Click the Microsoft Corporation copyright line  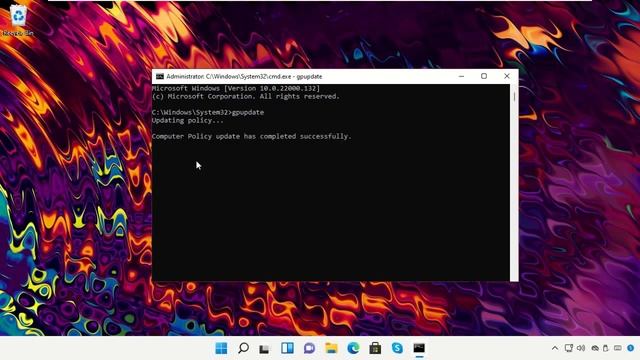(246, 96)
